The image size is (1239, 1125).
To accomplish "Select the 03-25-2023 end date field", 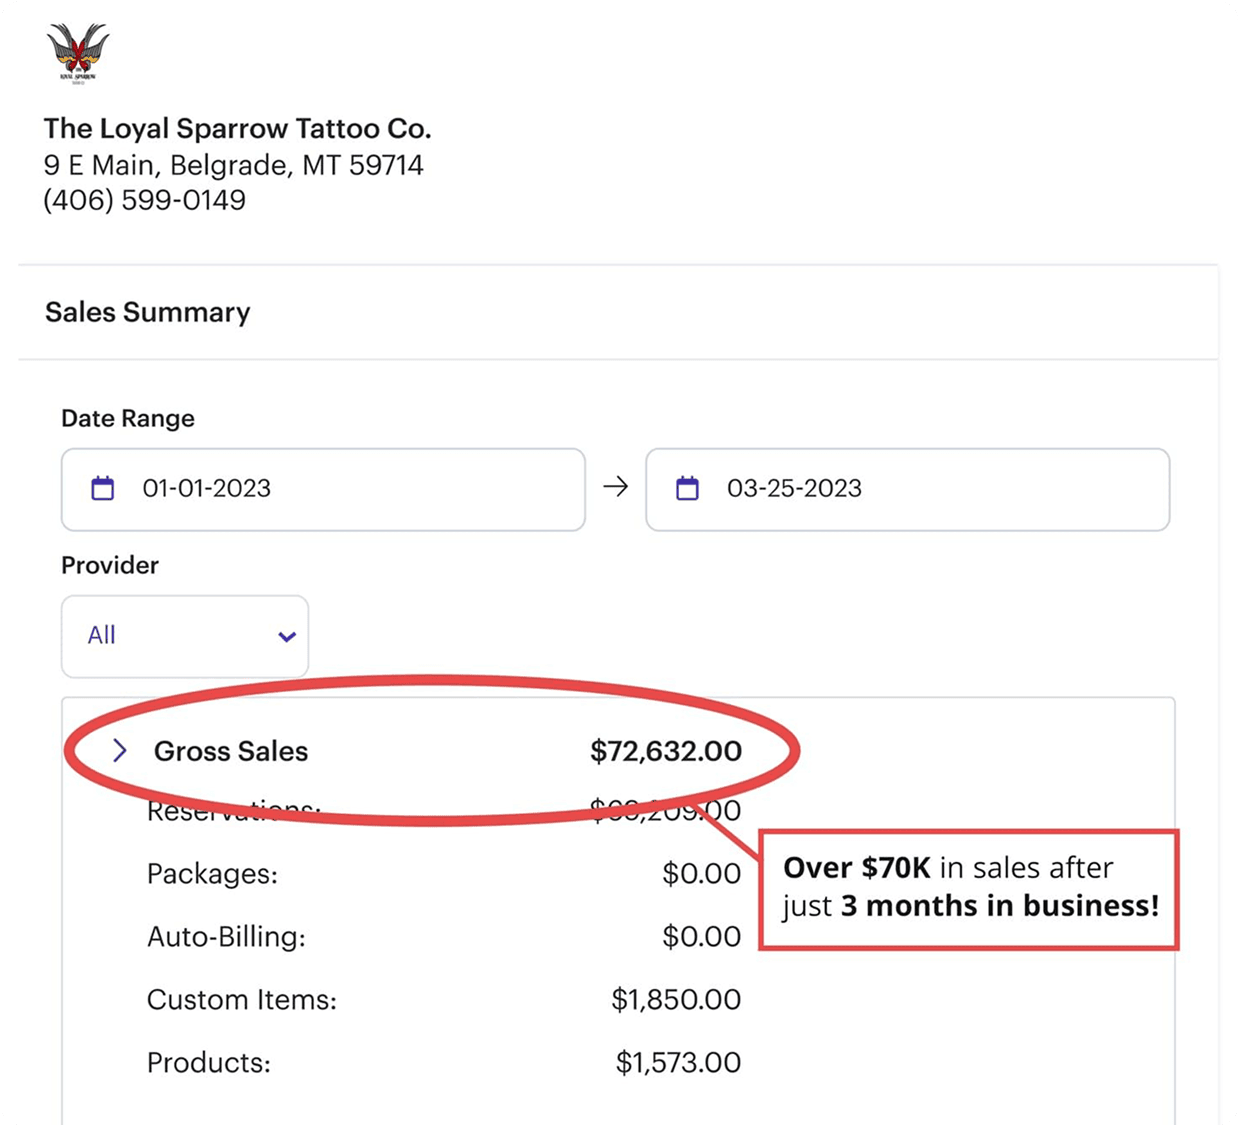I will (x=906, y=489).
